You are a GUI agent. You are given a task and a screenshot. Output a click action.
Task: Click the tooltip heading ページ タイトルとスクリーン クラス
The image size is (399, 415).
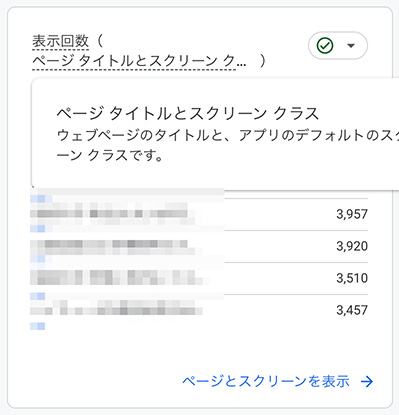188,114
